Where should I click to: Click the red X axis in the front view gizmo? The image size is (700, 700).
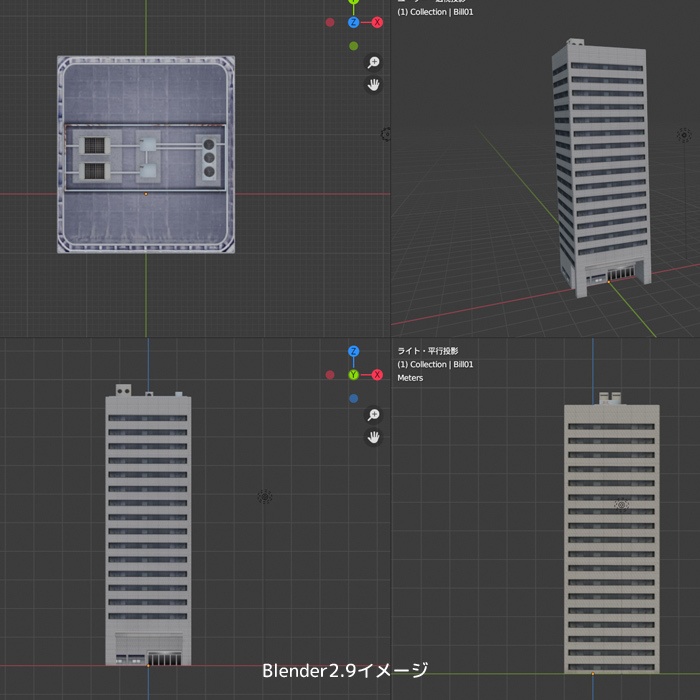[377, 375]
